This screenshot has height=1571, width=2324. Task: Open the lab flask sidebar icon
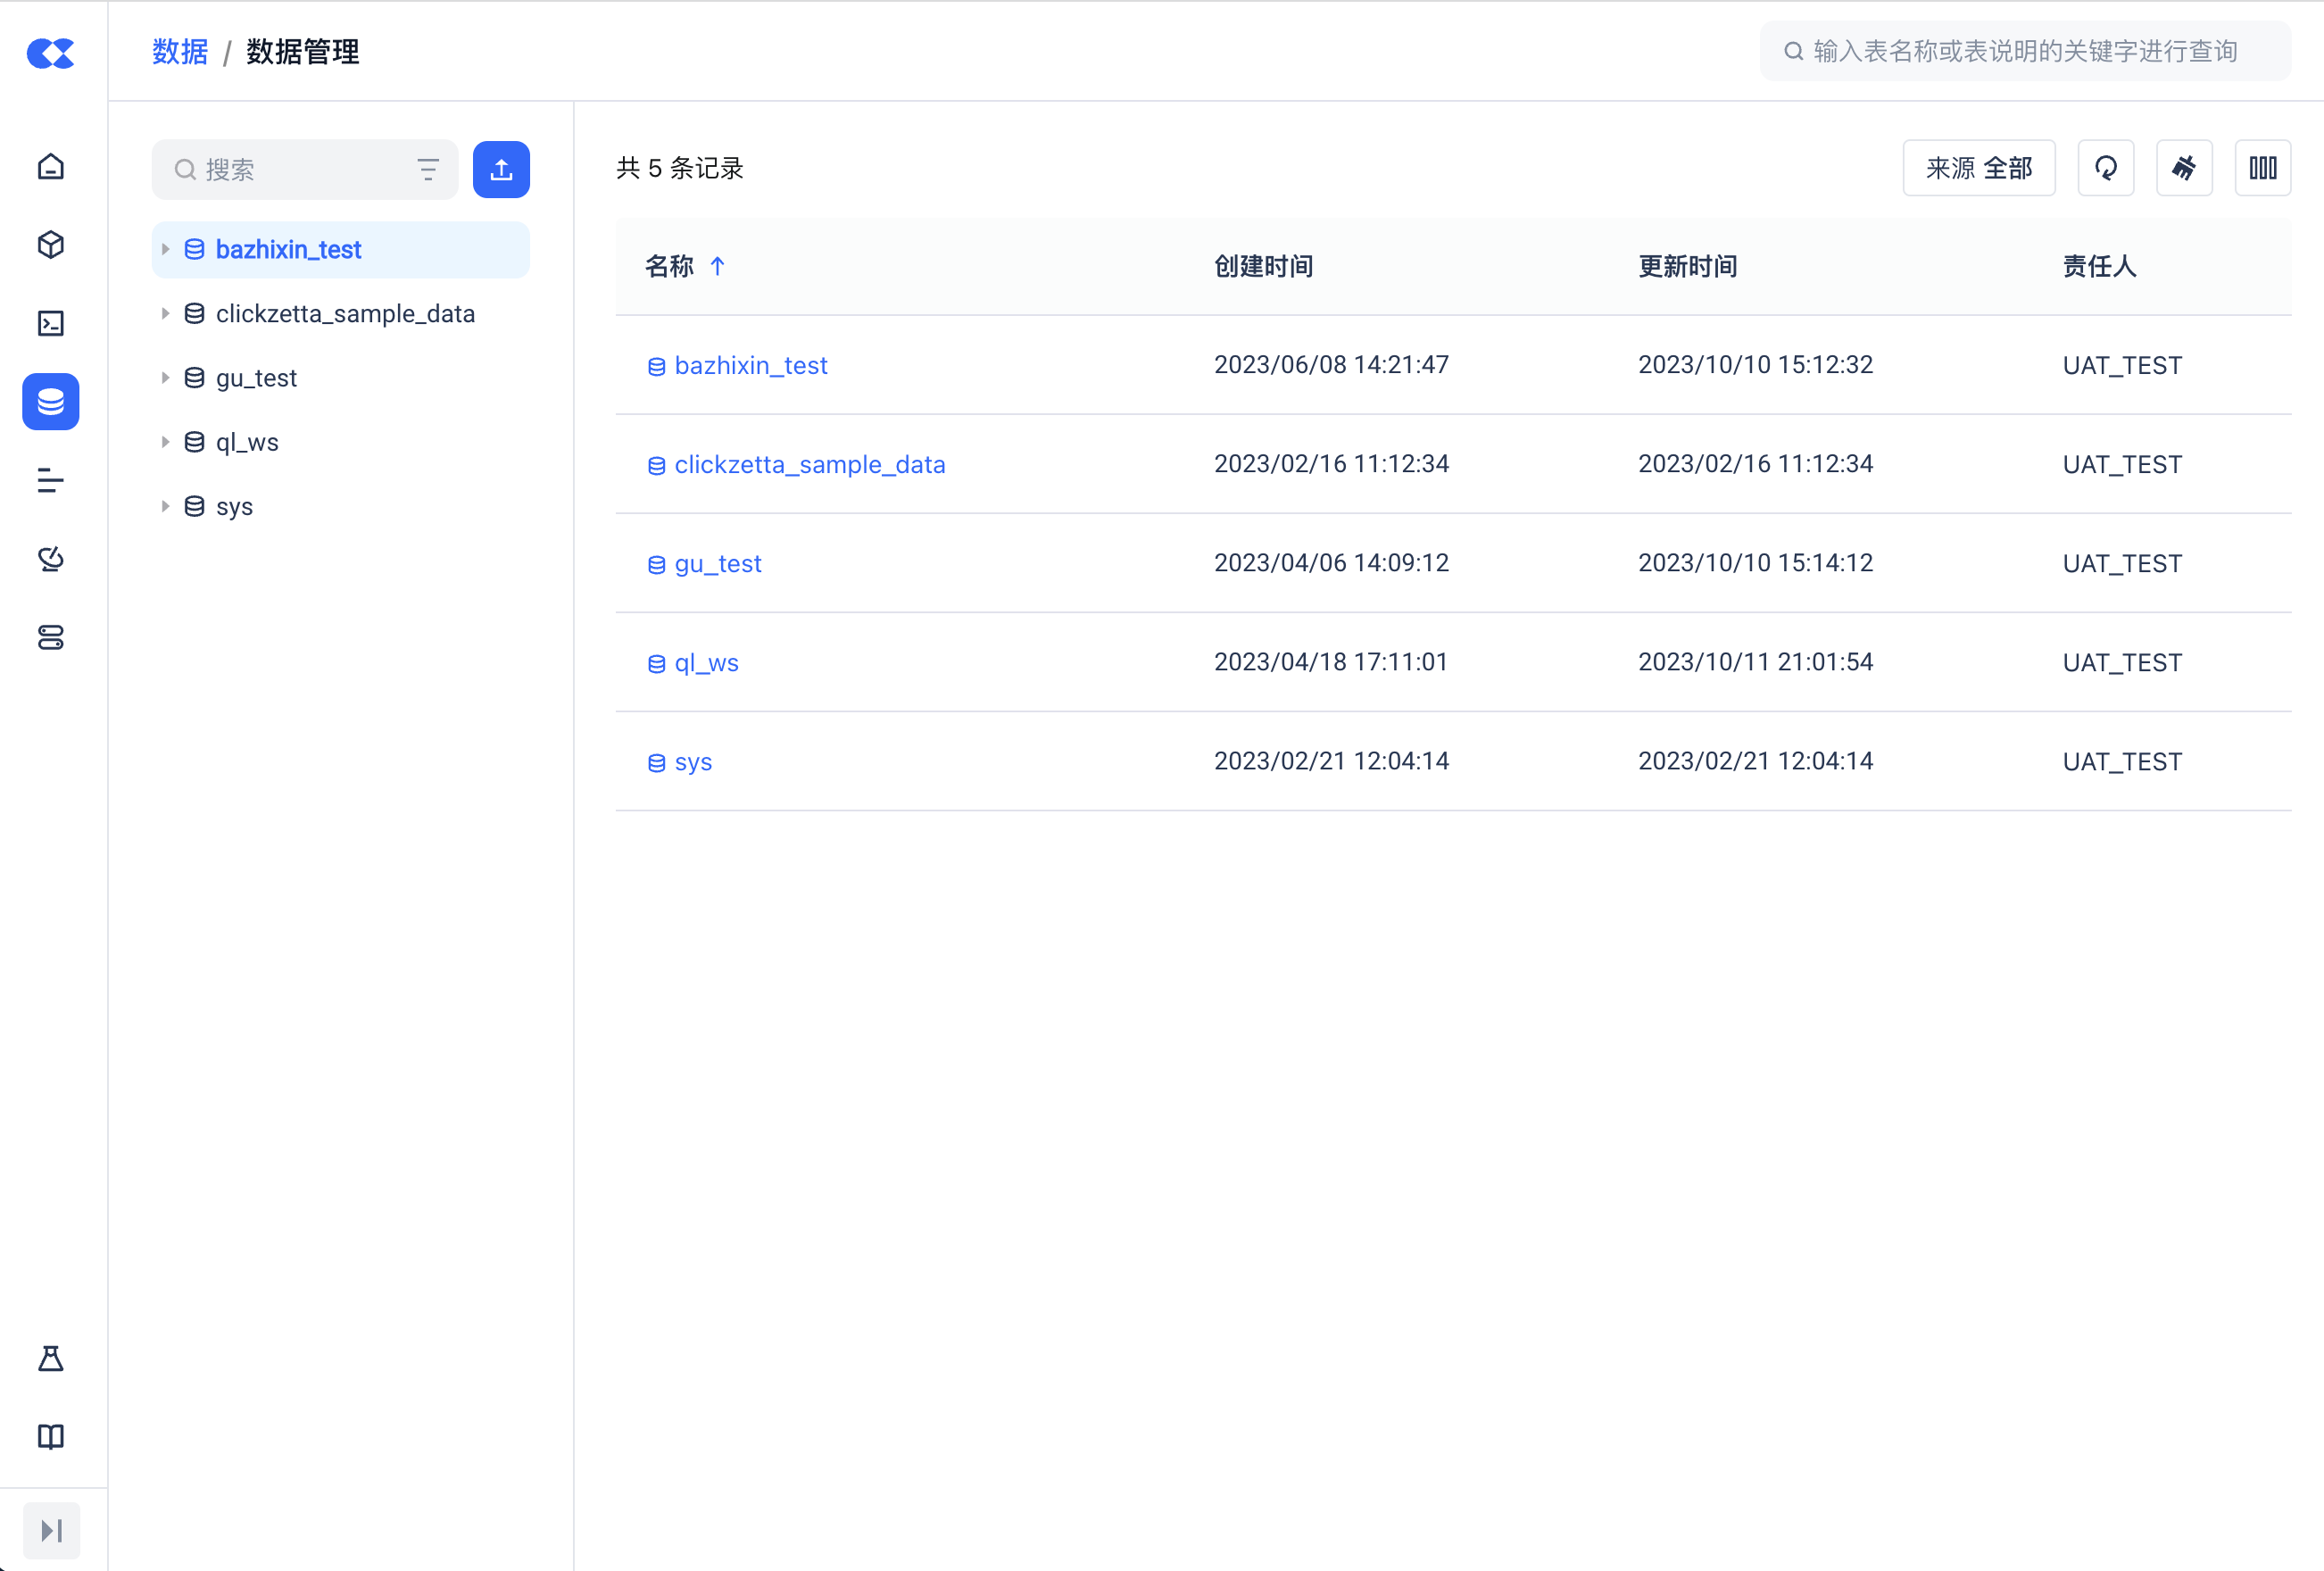tap(51, 1358)
